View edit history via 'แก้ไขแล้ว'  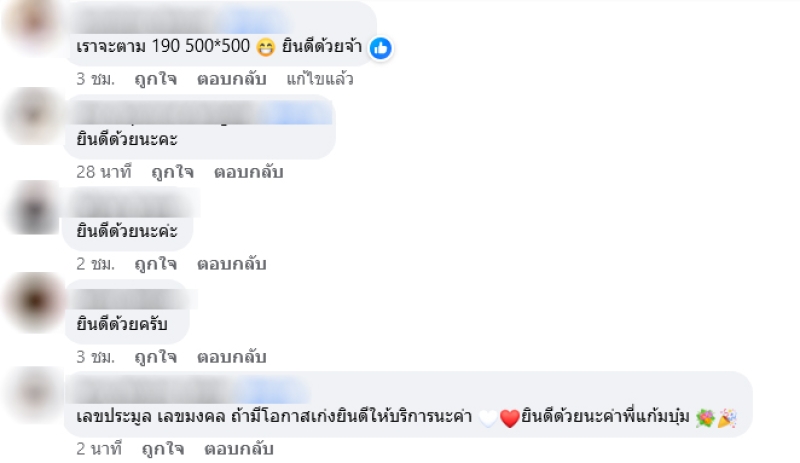click(320, 79)
